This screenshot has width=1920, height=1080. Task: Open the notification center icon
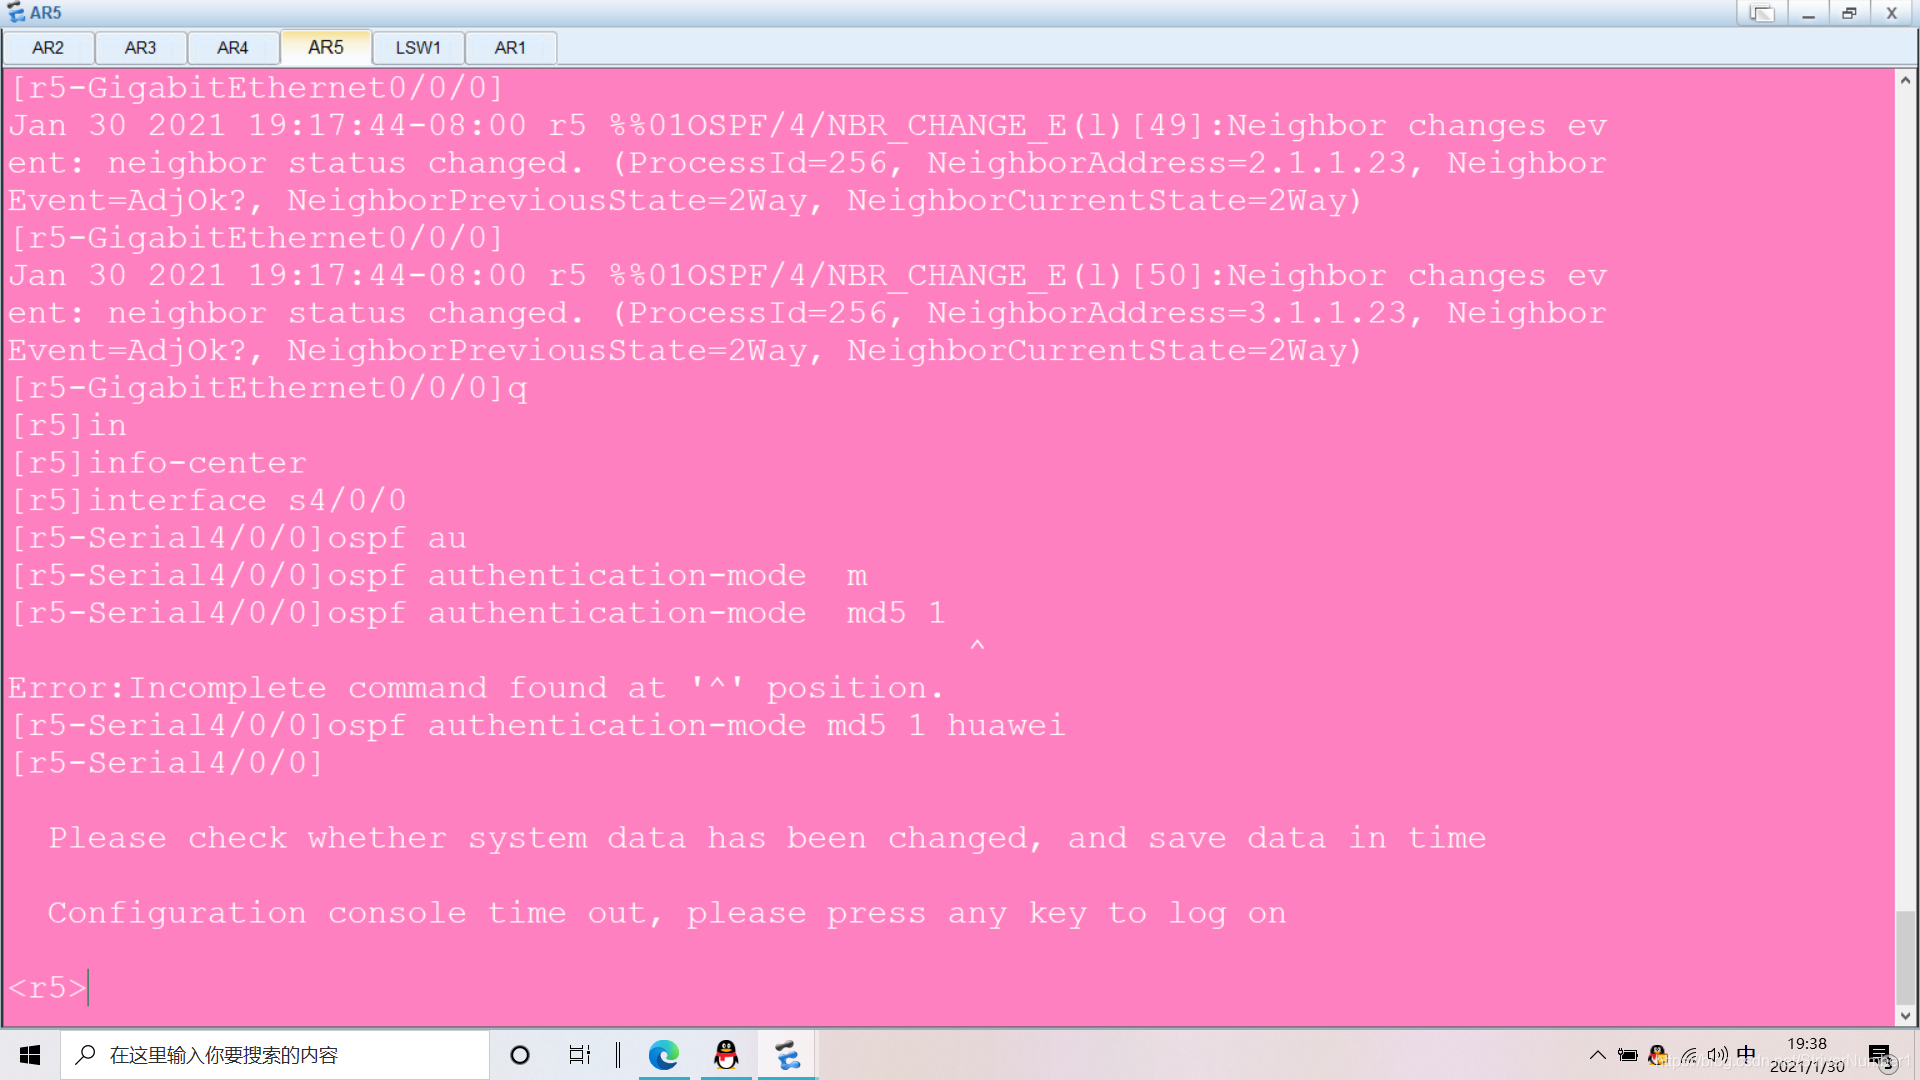coord(1879,1055)
